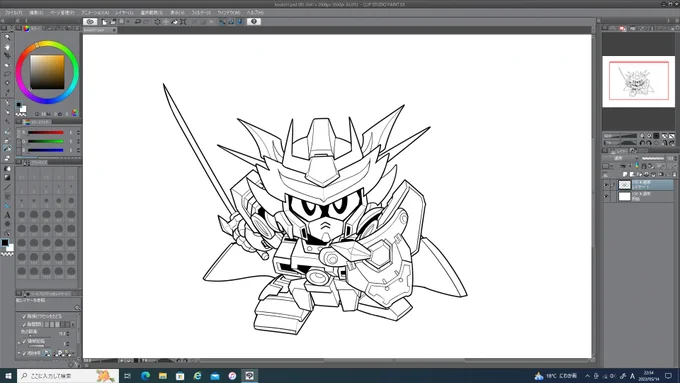Toggle snap to ruler icon in command bar

(222, 21)
